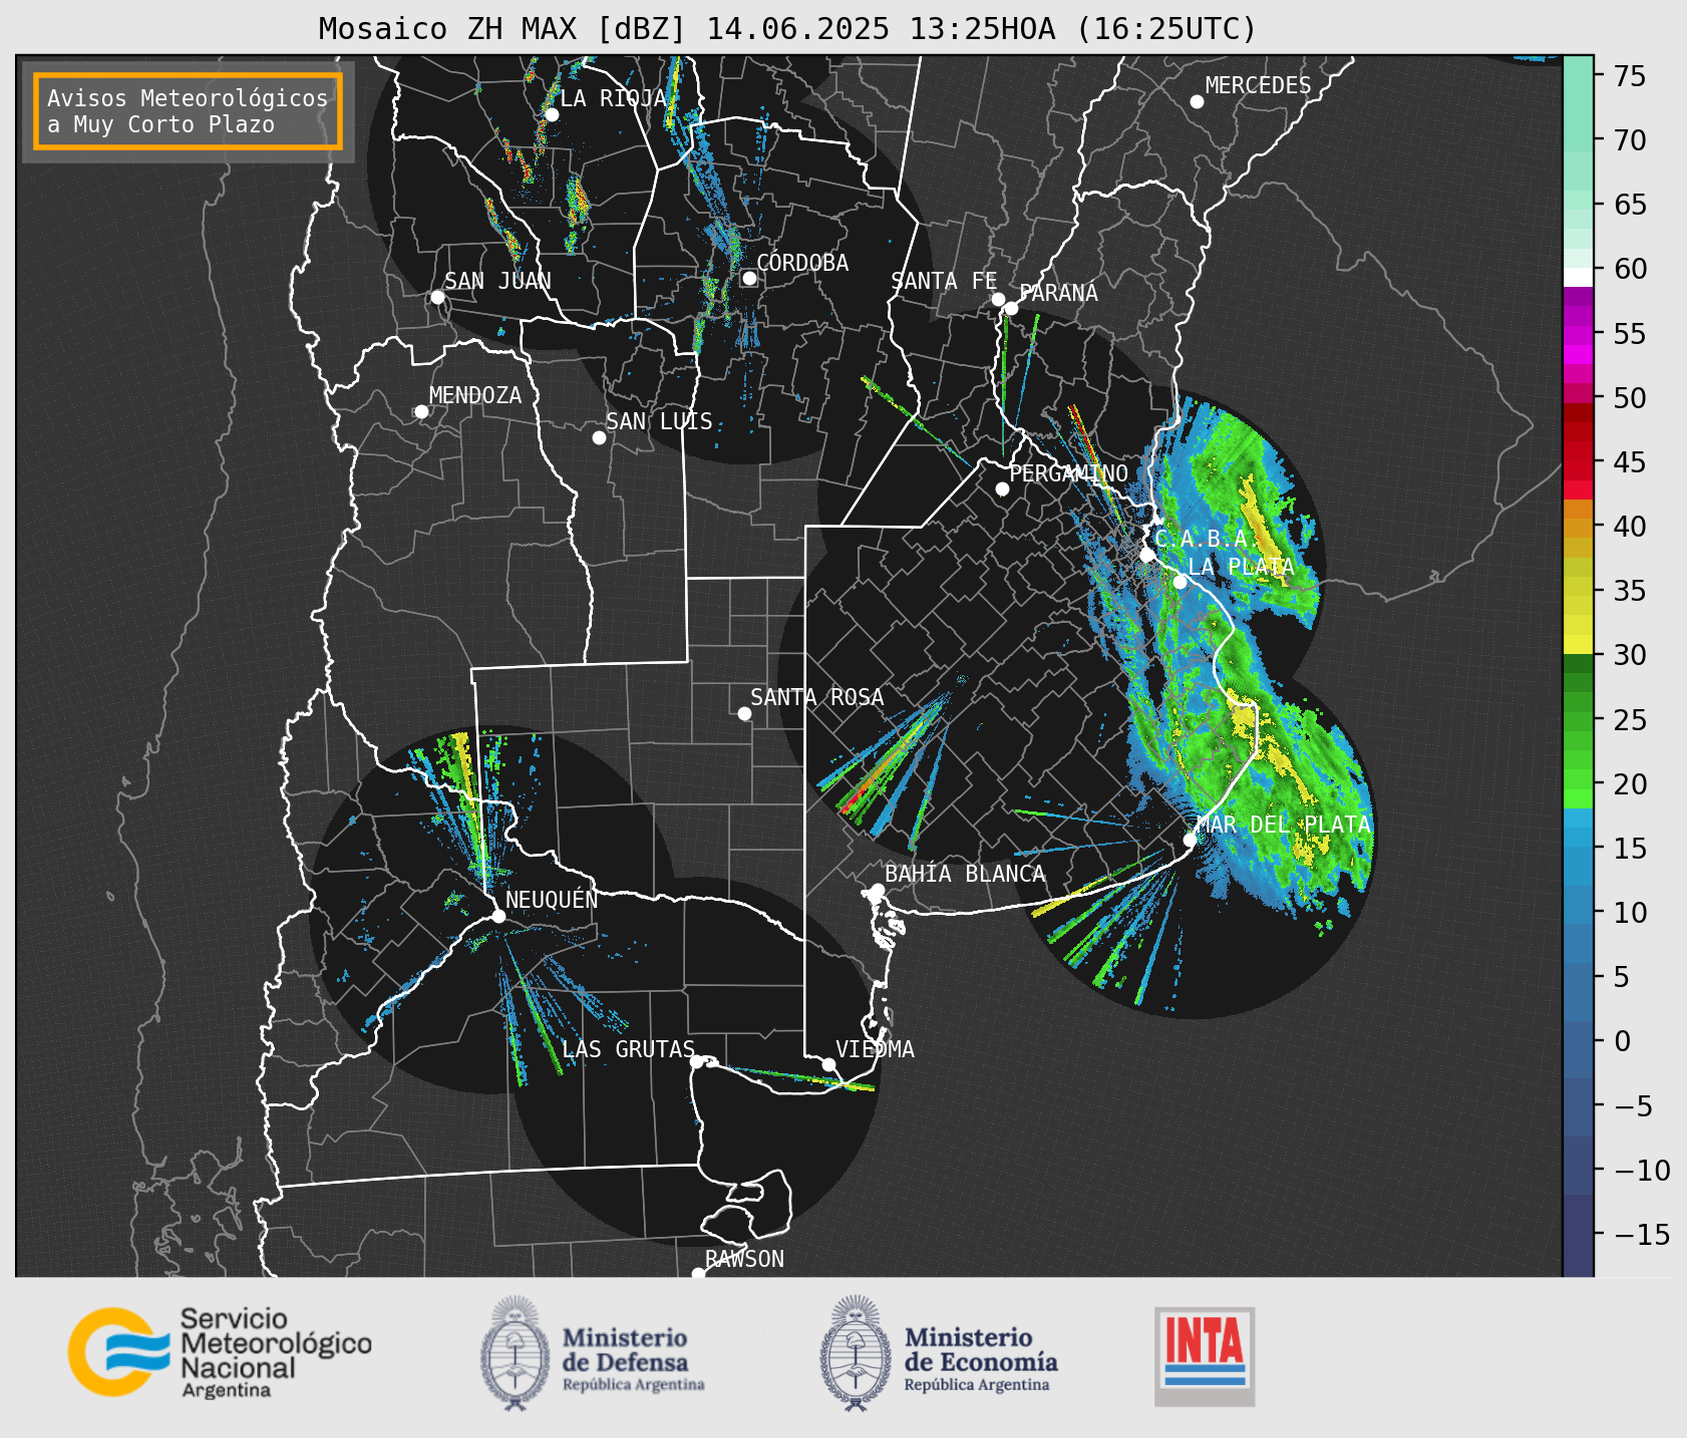Click the Santa Fe city marker
Screen dimensions: 1687x1438
tap(998, 299)
